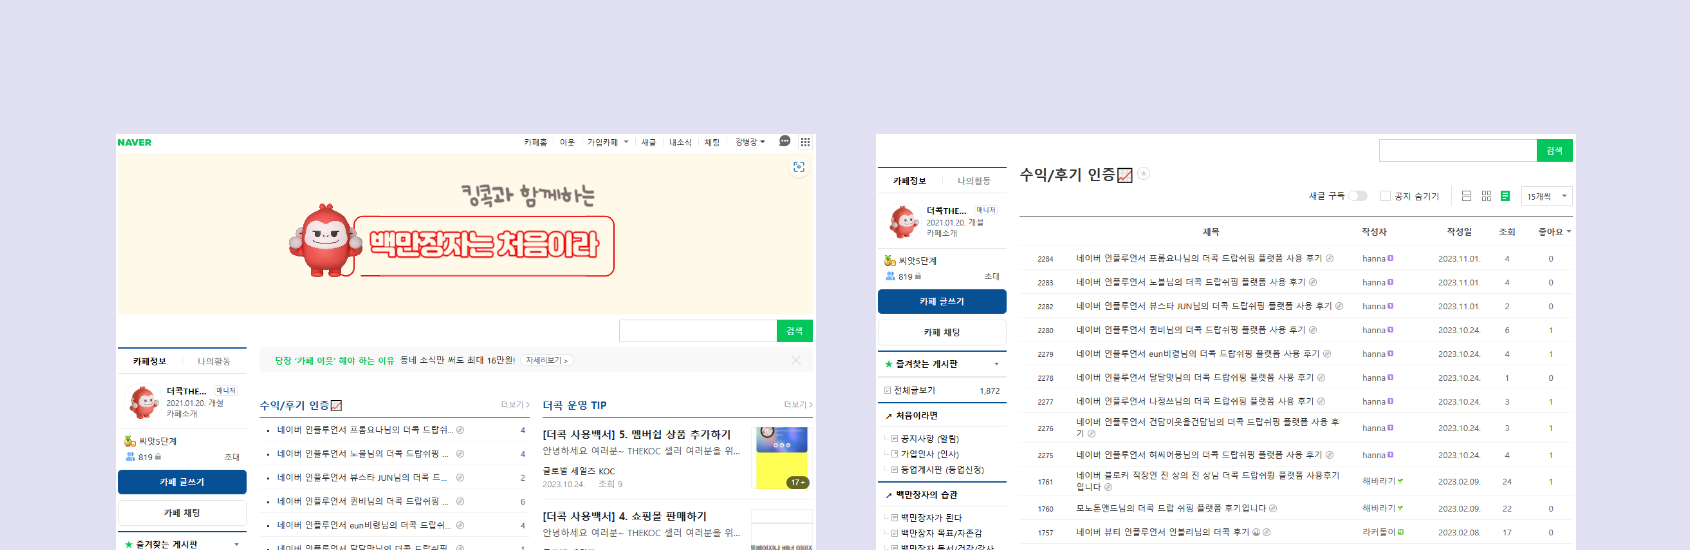Image resolution: width=1690 pixels, height=550 pixels.
Task: Open the Naver services grid menu
Action: click(805, 142)
